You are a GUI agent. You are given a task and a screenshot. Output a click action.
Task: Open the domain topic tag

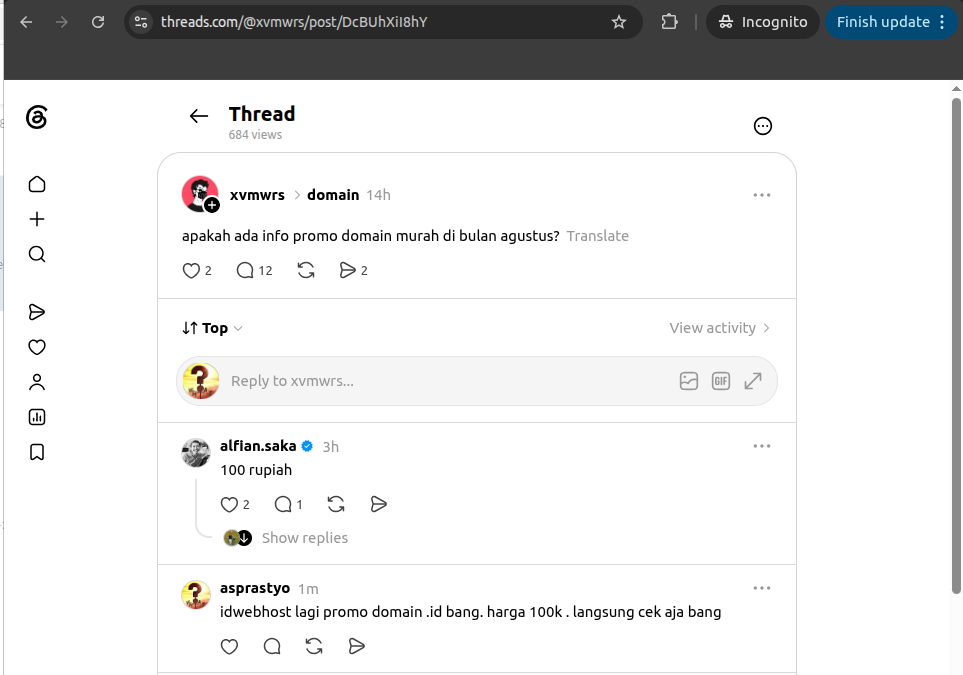333,195
